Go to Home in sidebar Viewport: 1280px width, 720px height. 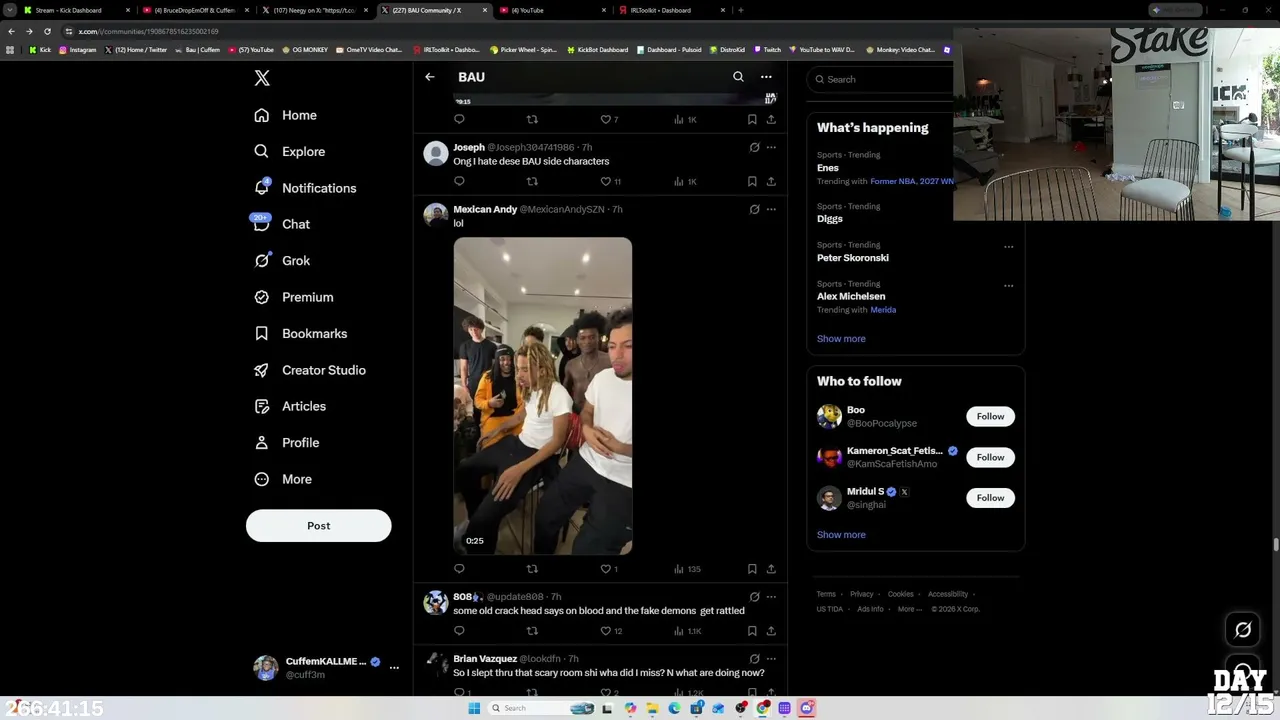286,115
